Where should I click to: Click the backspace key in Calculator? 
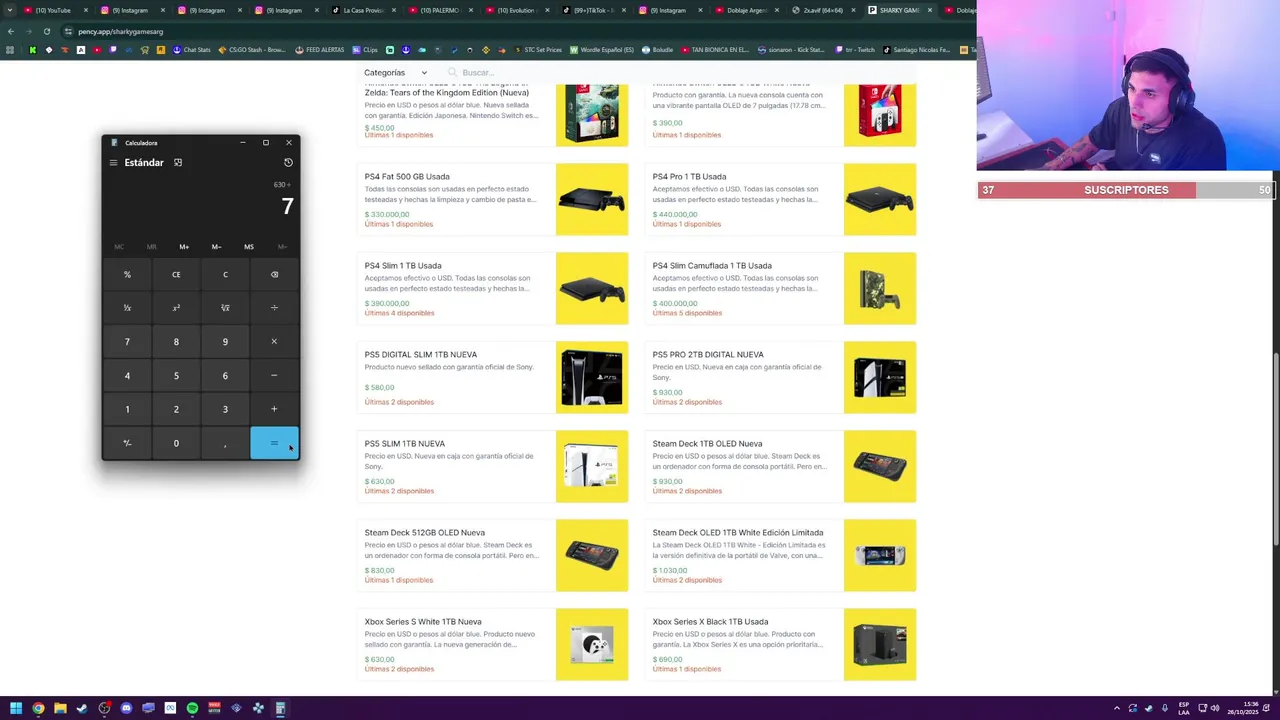(x=274, y=274)
